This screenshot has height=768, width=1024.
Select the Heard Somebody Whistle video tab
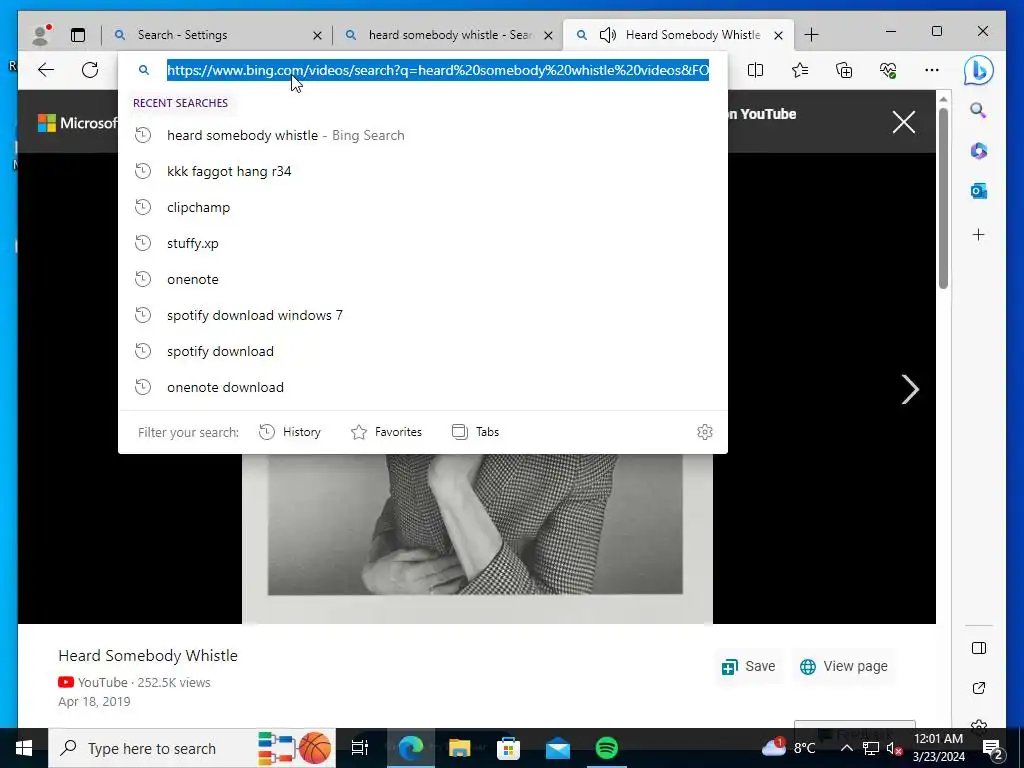(x=679, y=35)
